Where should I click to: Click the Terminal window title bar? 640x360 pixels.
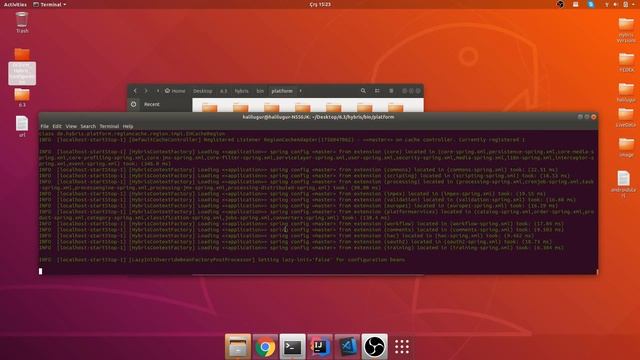coord(318,117)
